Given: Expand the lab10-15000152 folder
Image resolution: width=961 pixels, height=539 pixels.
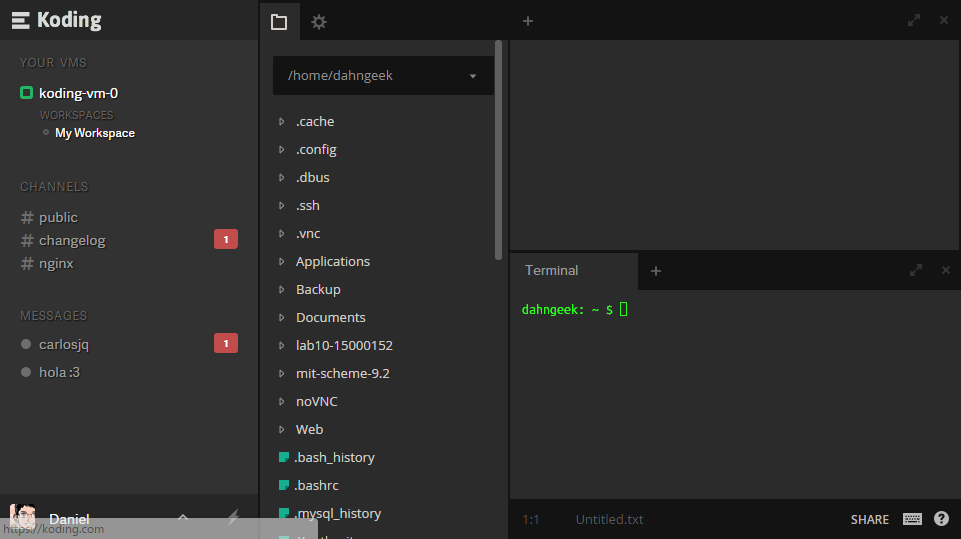Looking at the screenshot, I should point(282,345).
